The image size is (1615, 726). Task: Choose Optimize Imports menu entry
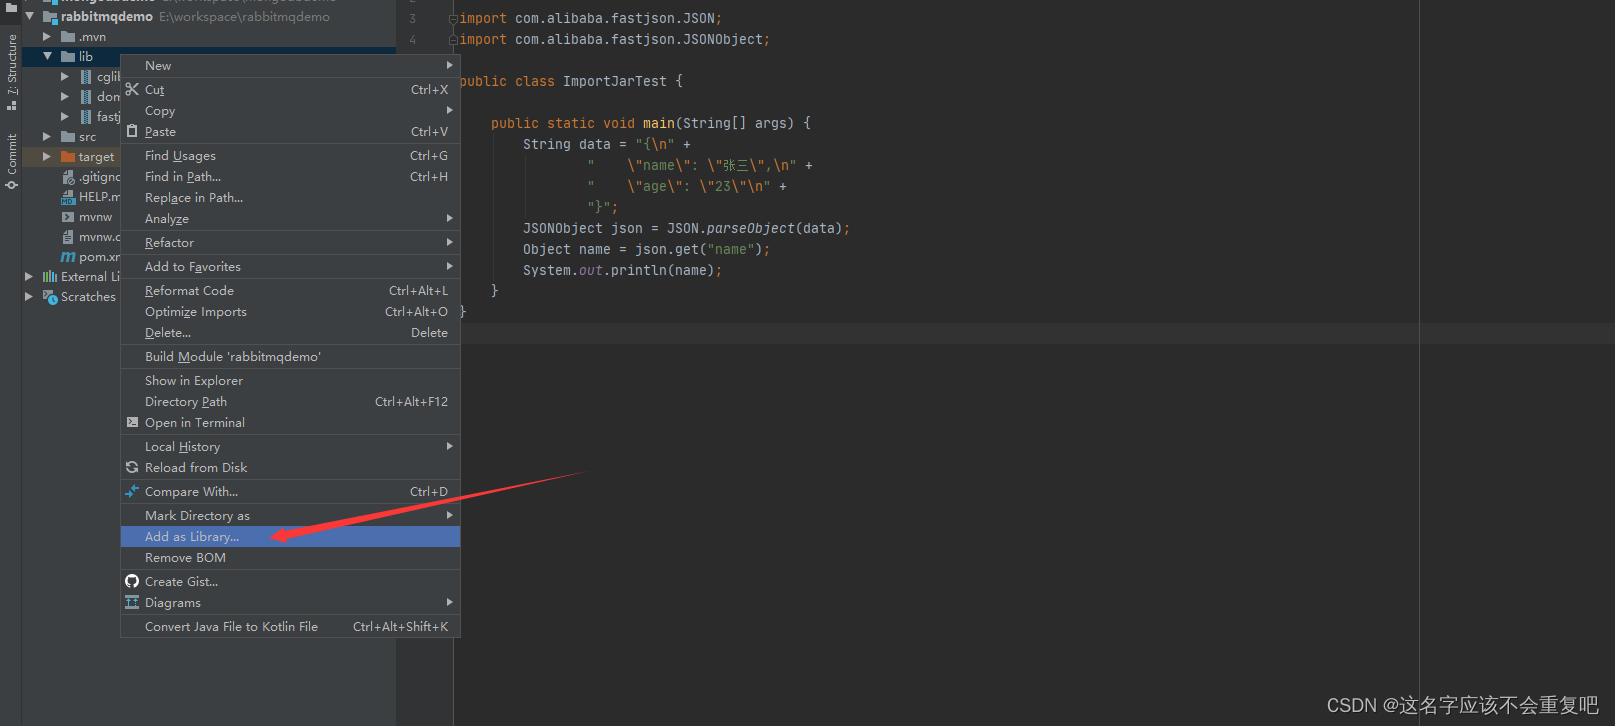click(290, 311)
